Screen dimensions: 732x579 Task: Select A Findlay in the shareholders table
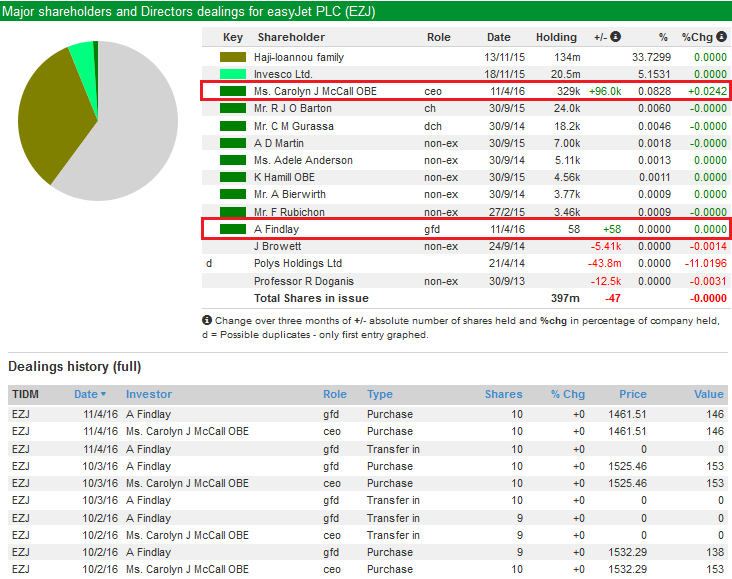coord(276,229)
